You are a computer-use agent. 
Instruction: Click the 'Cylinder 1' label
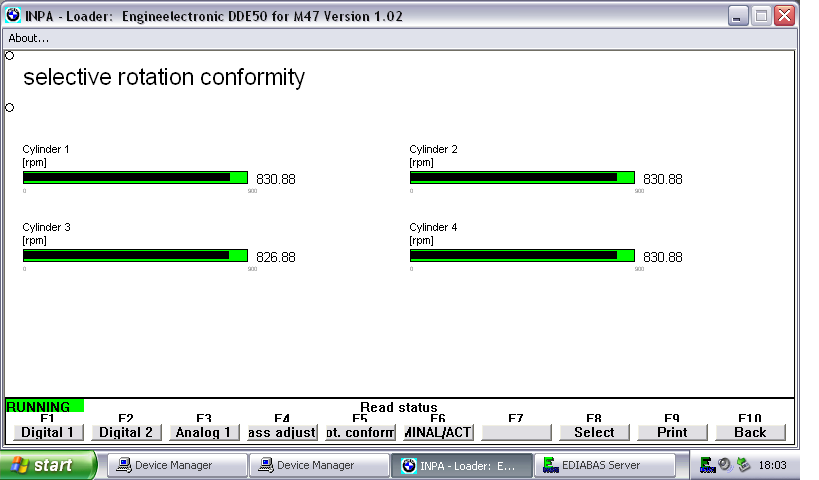[x=45, y=149]
